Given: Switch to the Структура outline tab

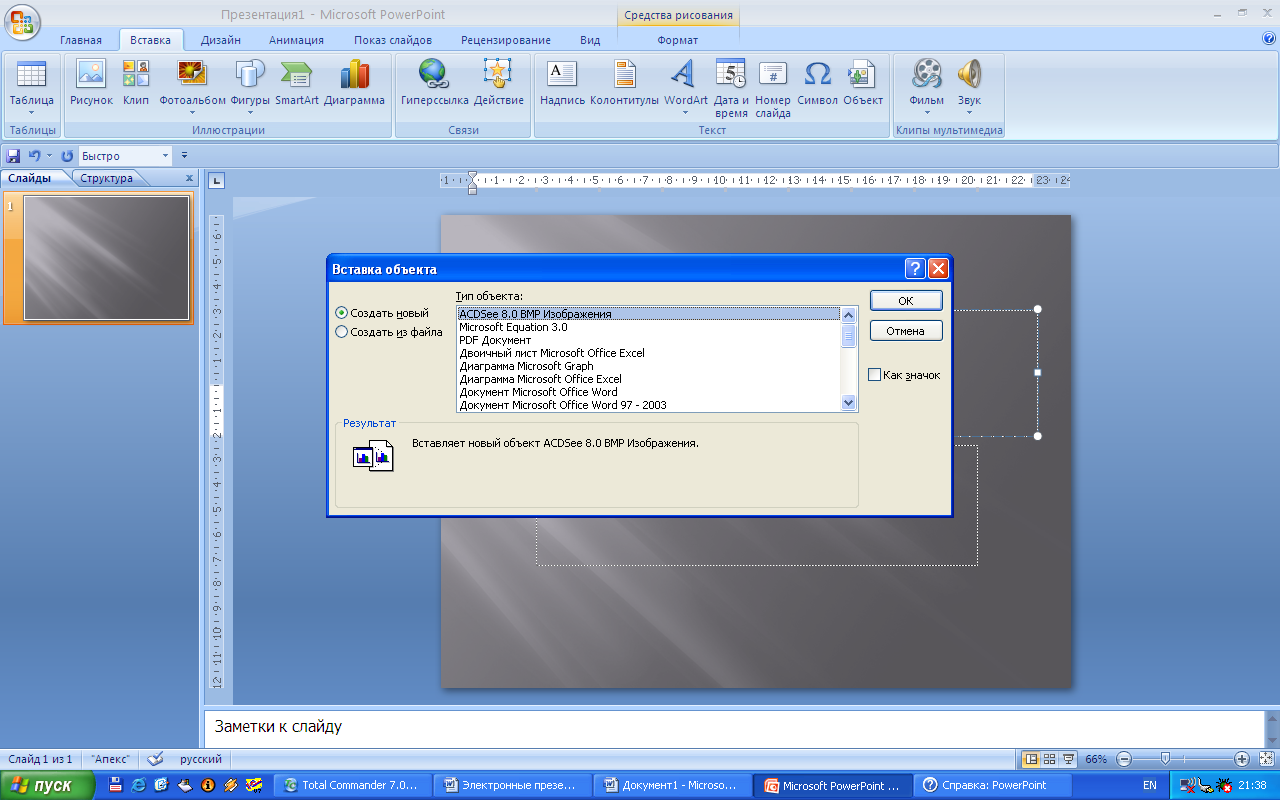Looking at the screenshot, I should coord(106,178).
